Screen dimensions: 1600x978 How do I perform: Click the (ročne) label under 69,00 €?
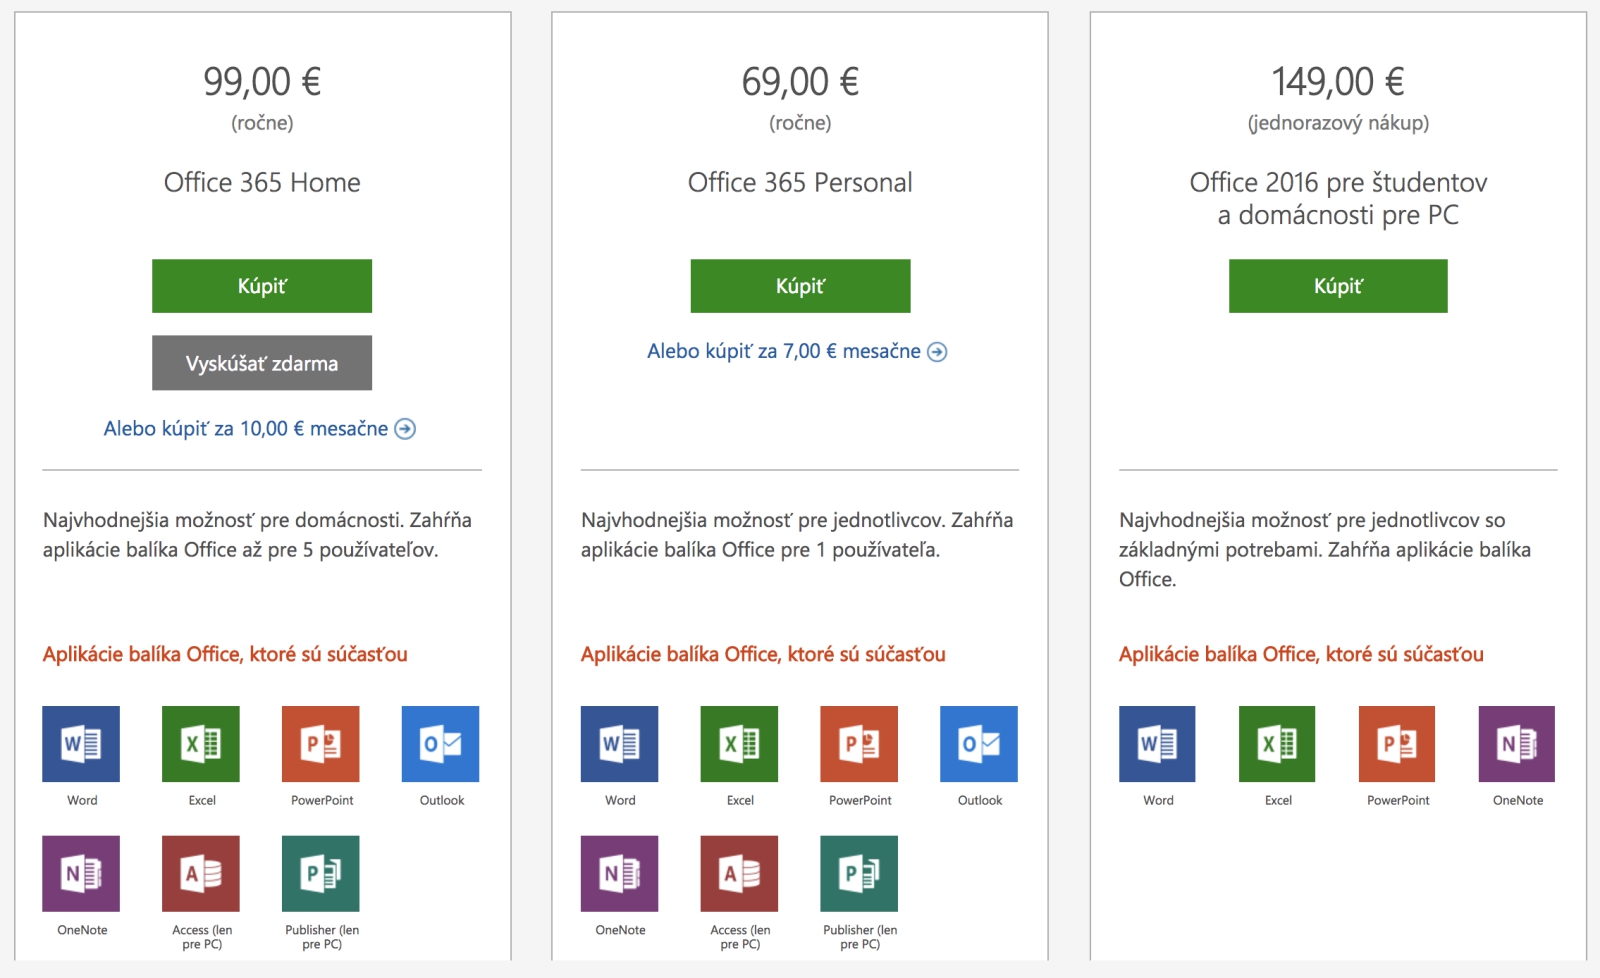(x=800, y=123)
